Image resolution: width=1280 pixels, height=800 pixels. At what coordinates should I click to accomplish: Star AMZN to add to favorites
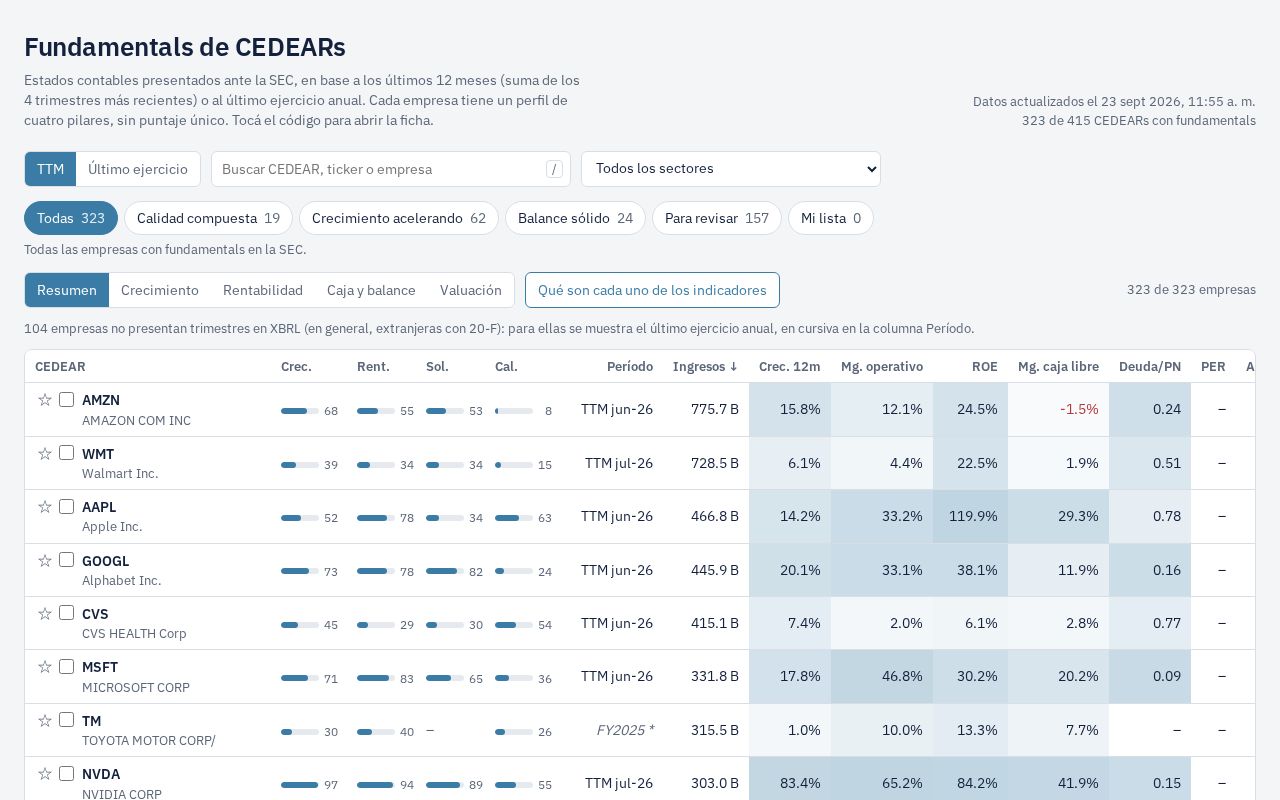point(45,400)
